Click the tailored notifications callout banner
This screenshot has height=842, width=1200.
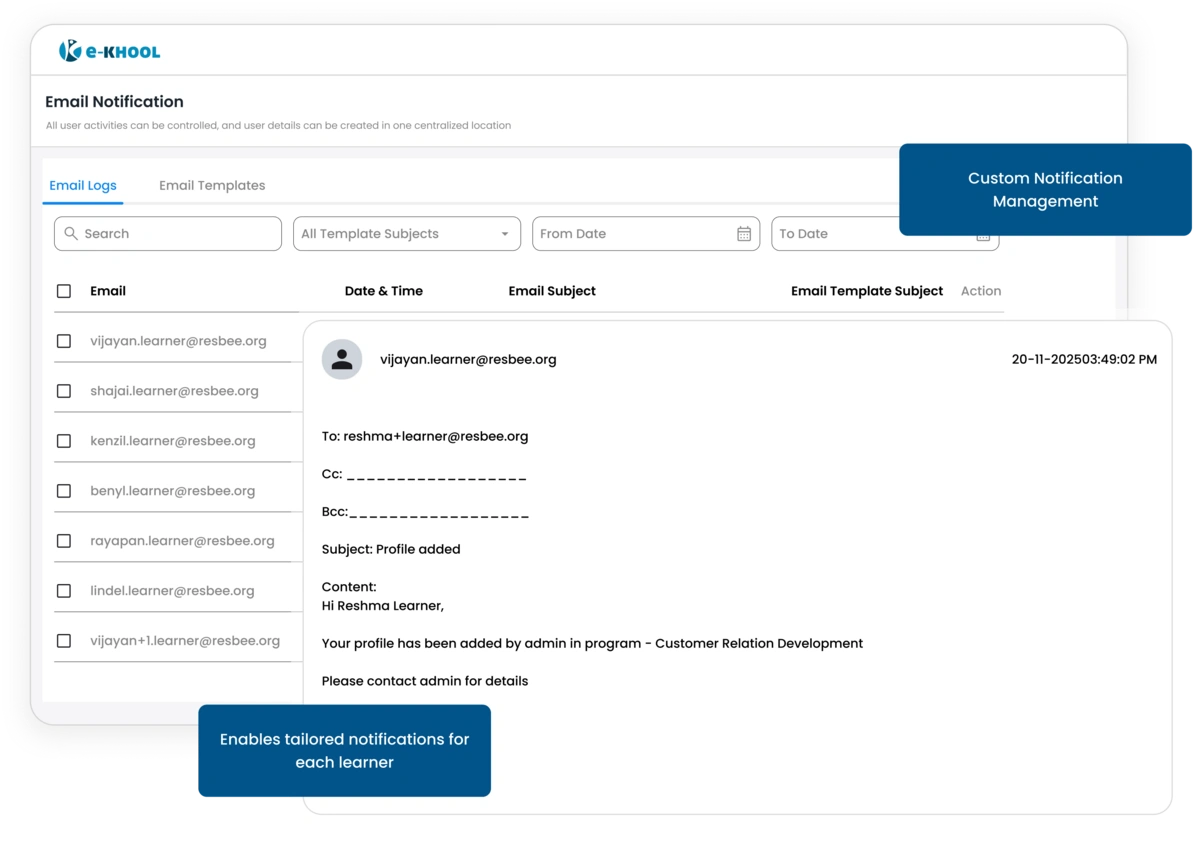(344, 750)
